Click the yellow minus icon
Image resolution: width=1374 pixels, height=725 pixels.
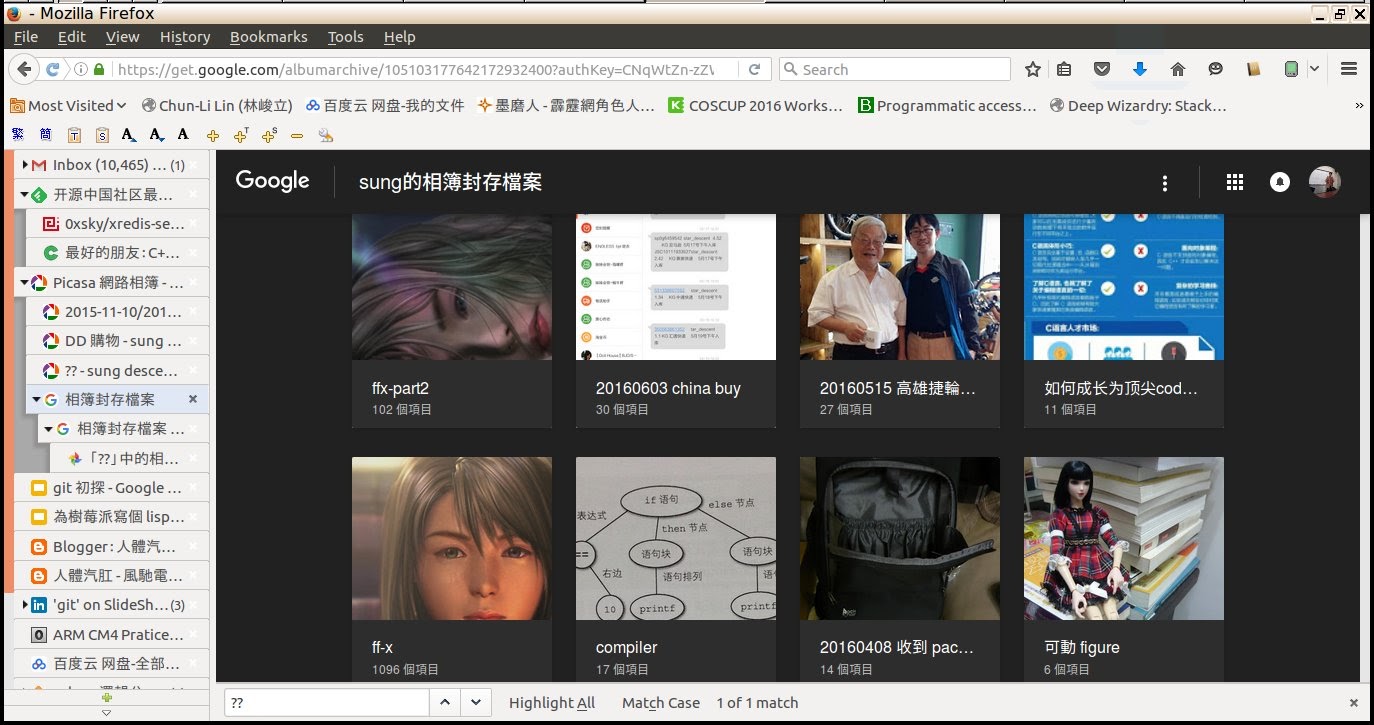pyautogui.click(x=297, y=135)
